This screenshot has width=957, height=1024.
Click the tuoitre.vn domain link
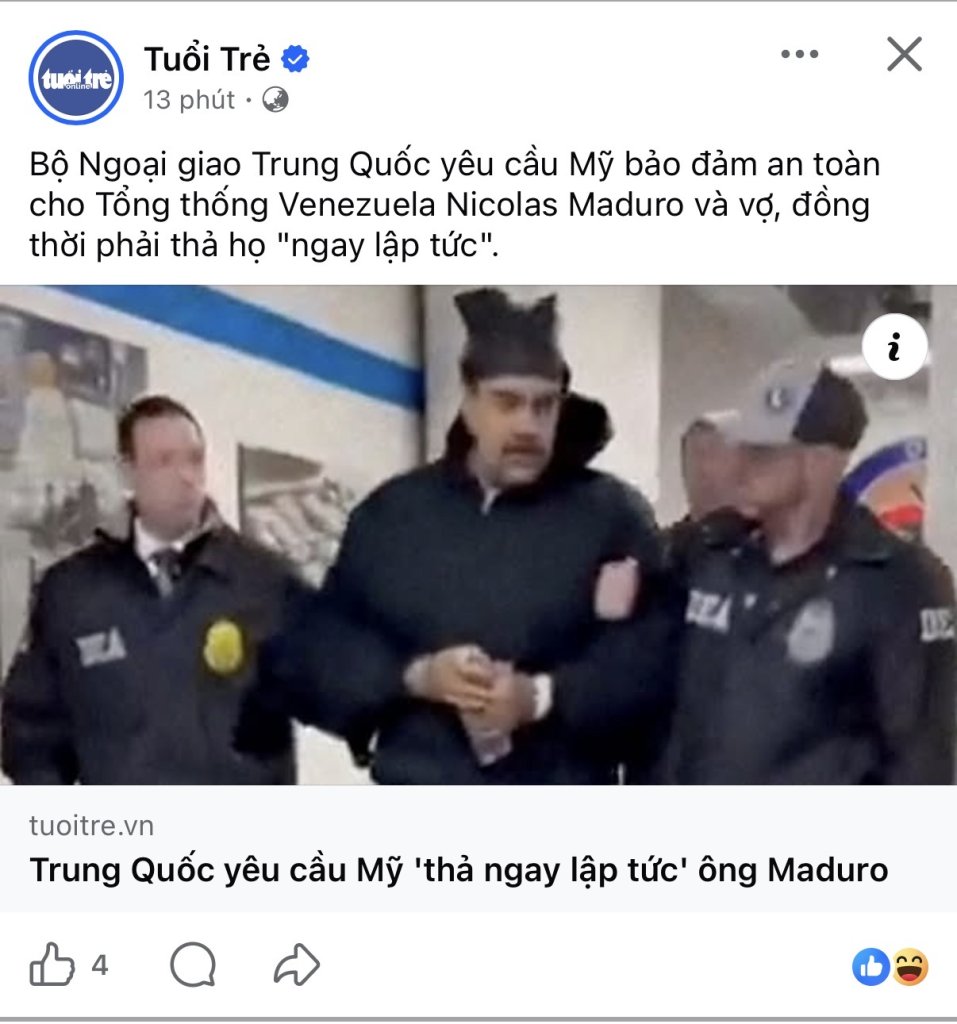pyautogui.click(x=91, y=825)
